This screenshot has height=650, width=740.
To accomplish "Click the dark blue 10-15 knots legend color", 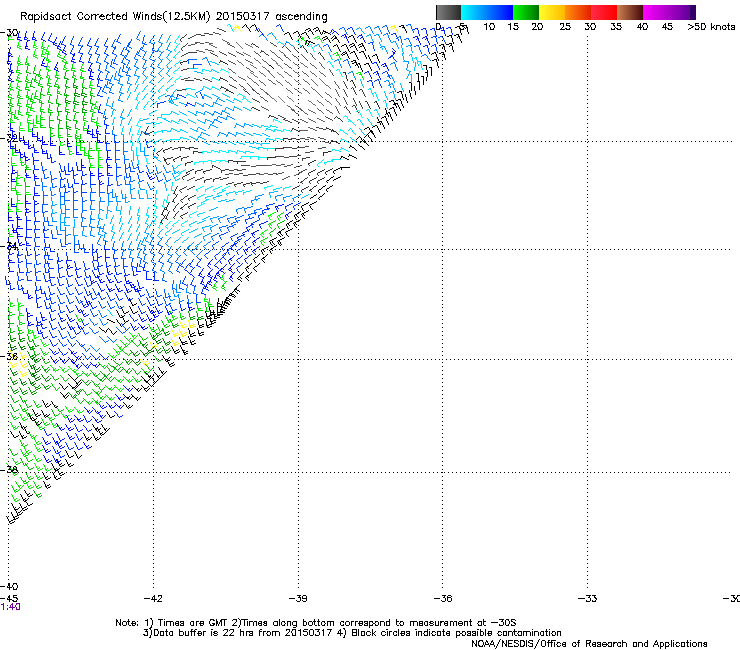I will coord(500,12).
